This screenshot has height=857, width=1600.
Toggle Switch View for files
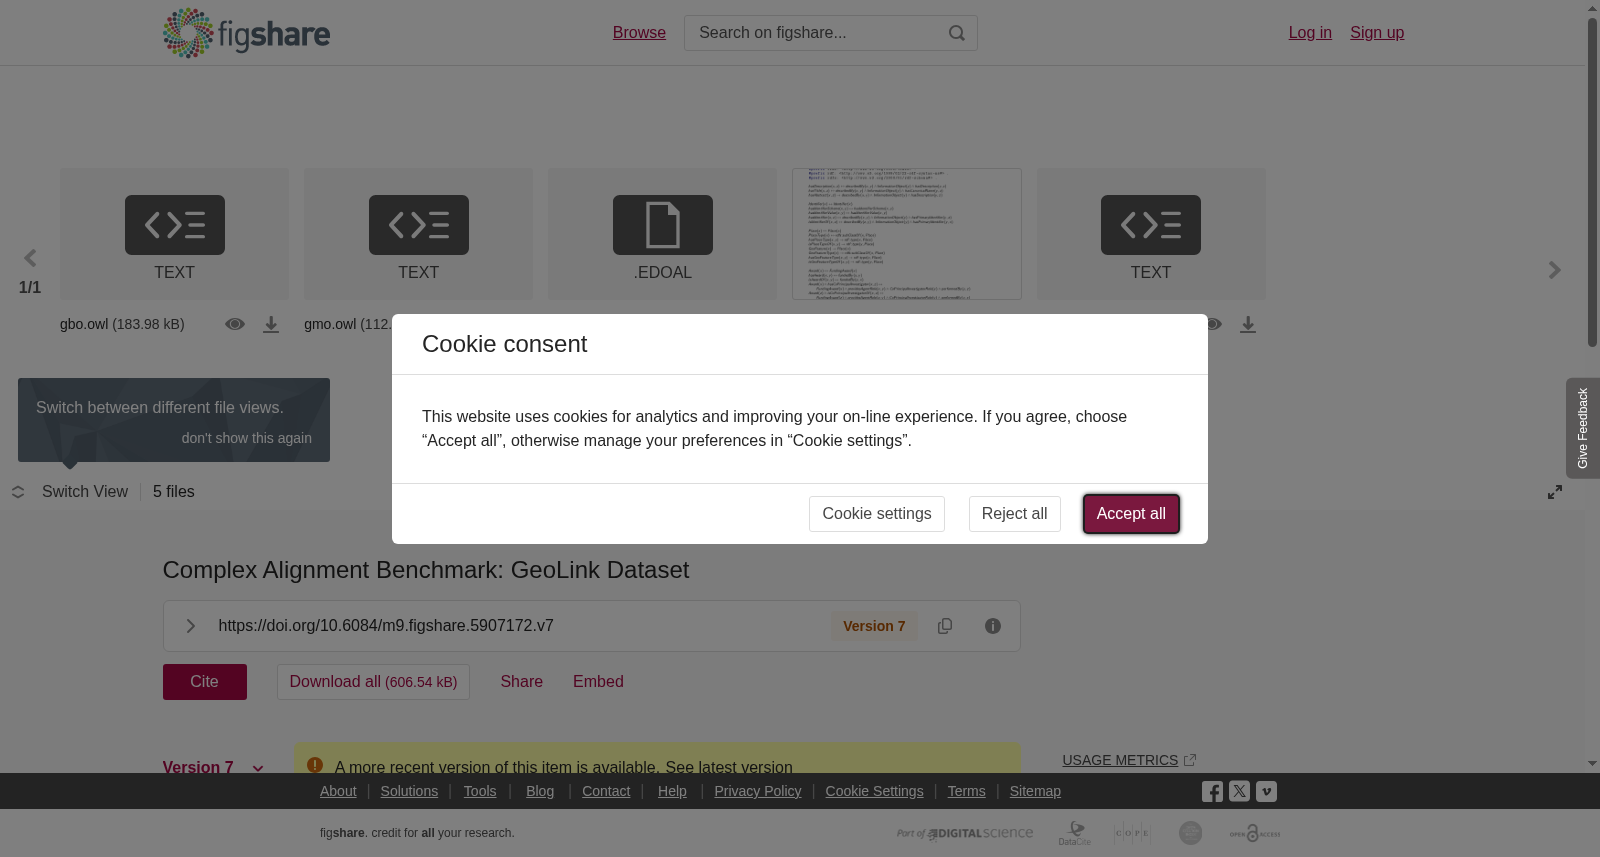coord(70,492)
